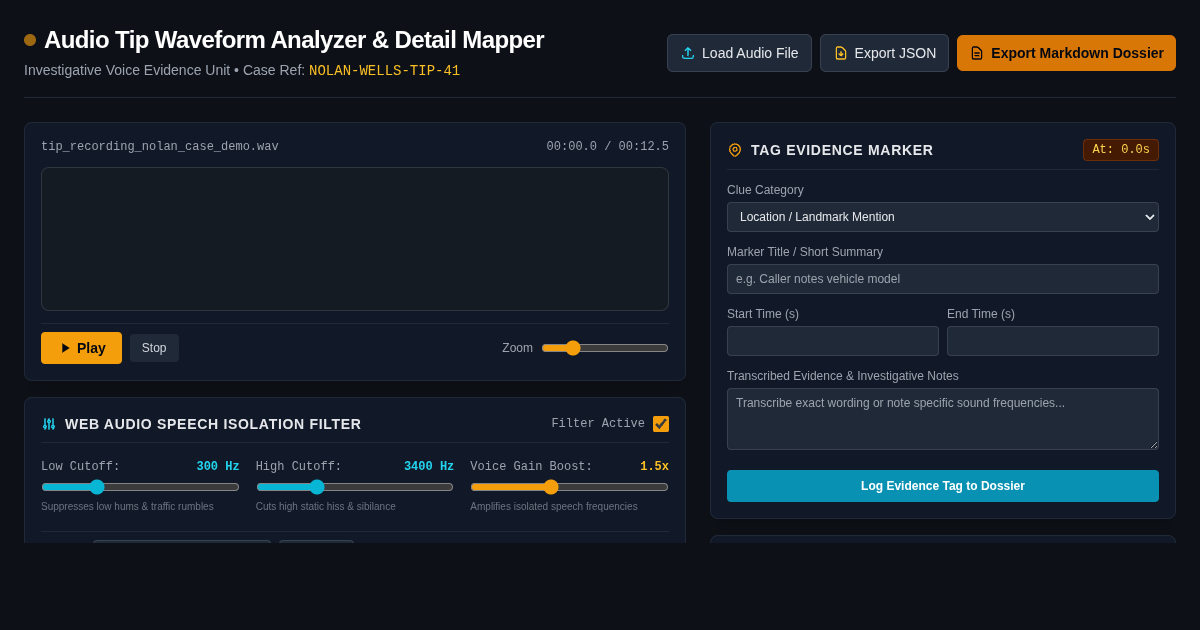Click the Tag Evidence Marker heading
The width and height of the screenshot is (1200, 630).
pyautogui.click(x=842, y=150)
